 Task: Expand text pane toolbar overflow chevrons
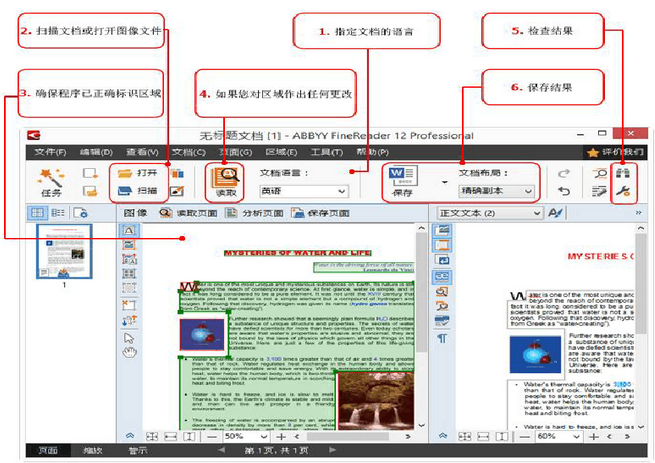638,213
